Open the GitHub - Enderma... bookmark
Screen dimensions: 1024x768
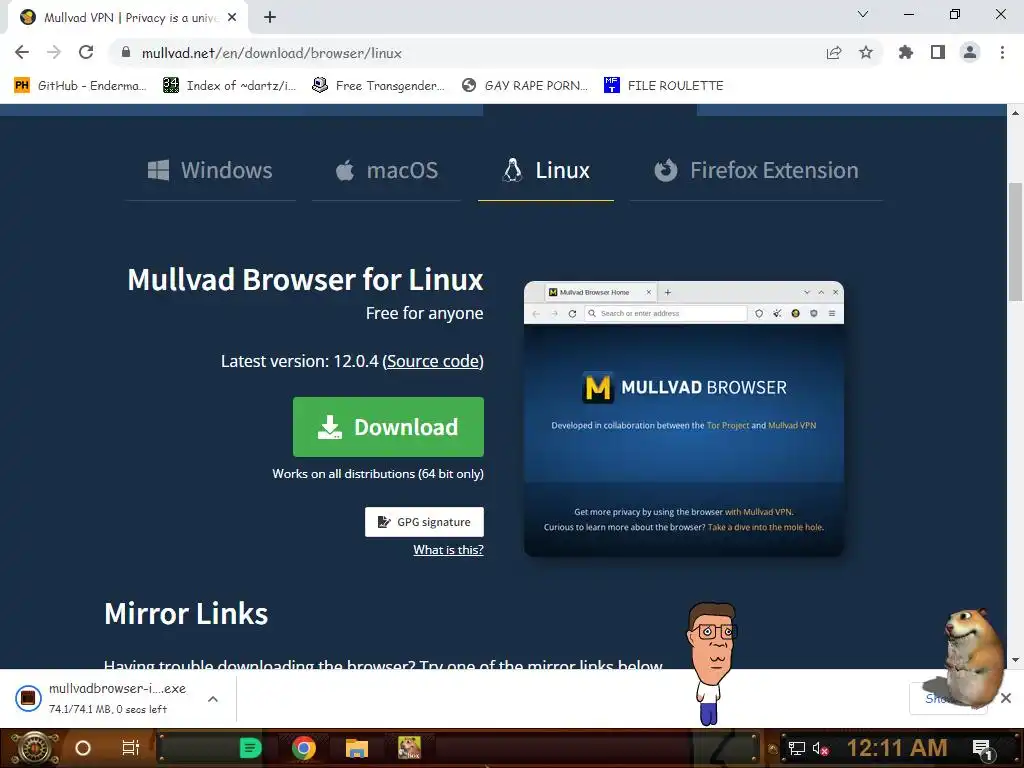[80, 86]
